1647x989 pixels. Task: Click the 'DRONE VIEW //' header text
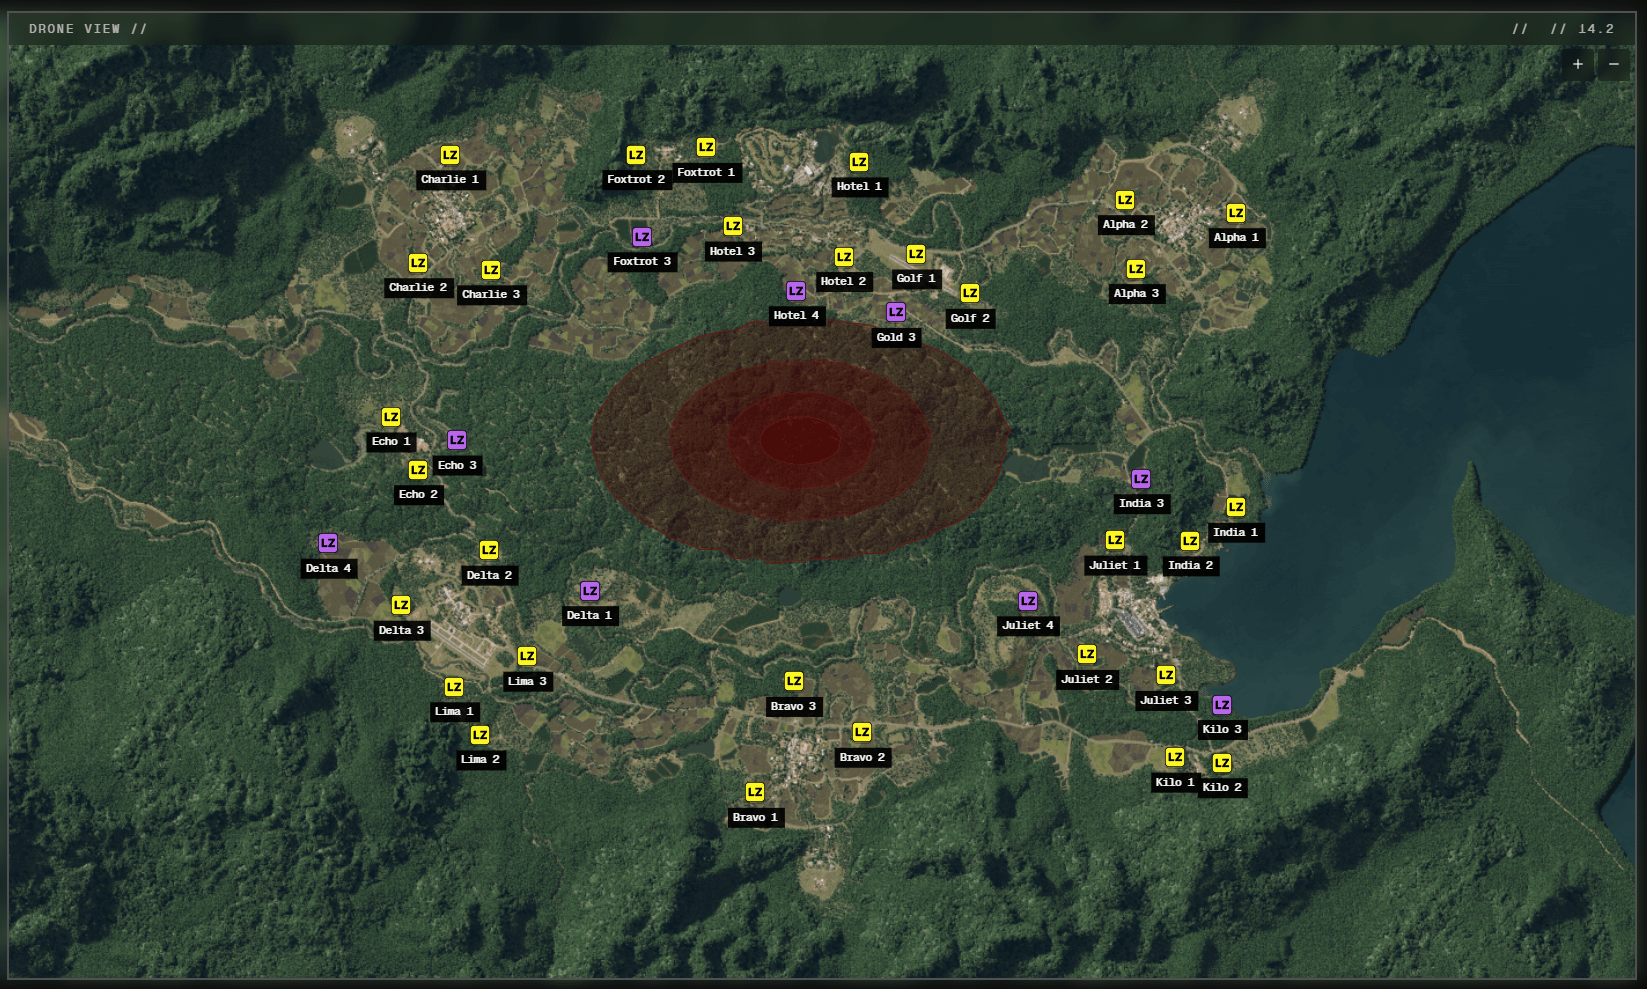(x=88, y=29)
